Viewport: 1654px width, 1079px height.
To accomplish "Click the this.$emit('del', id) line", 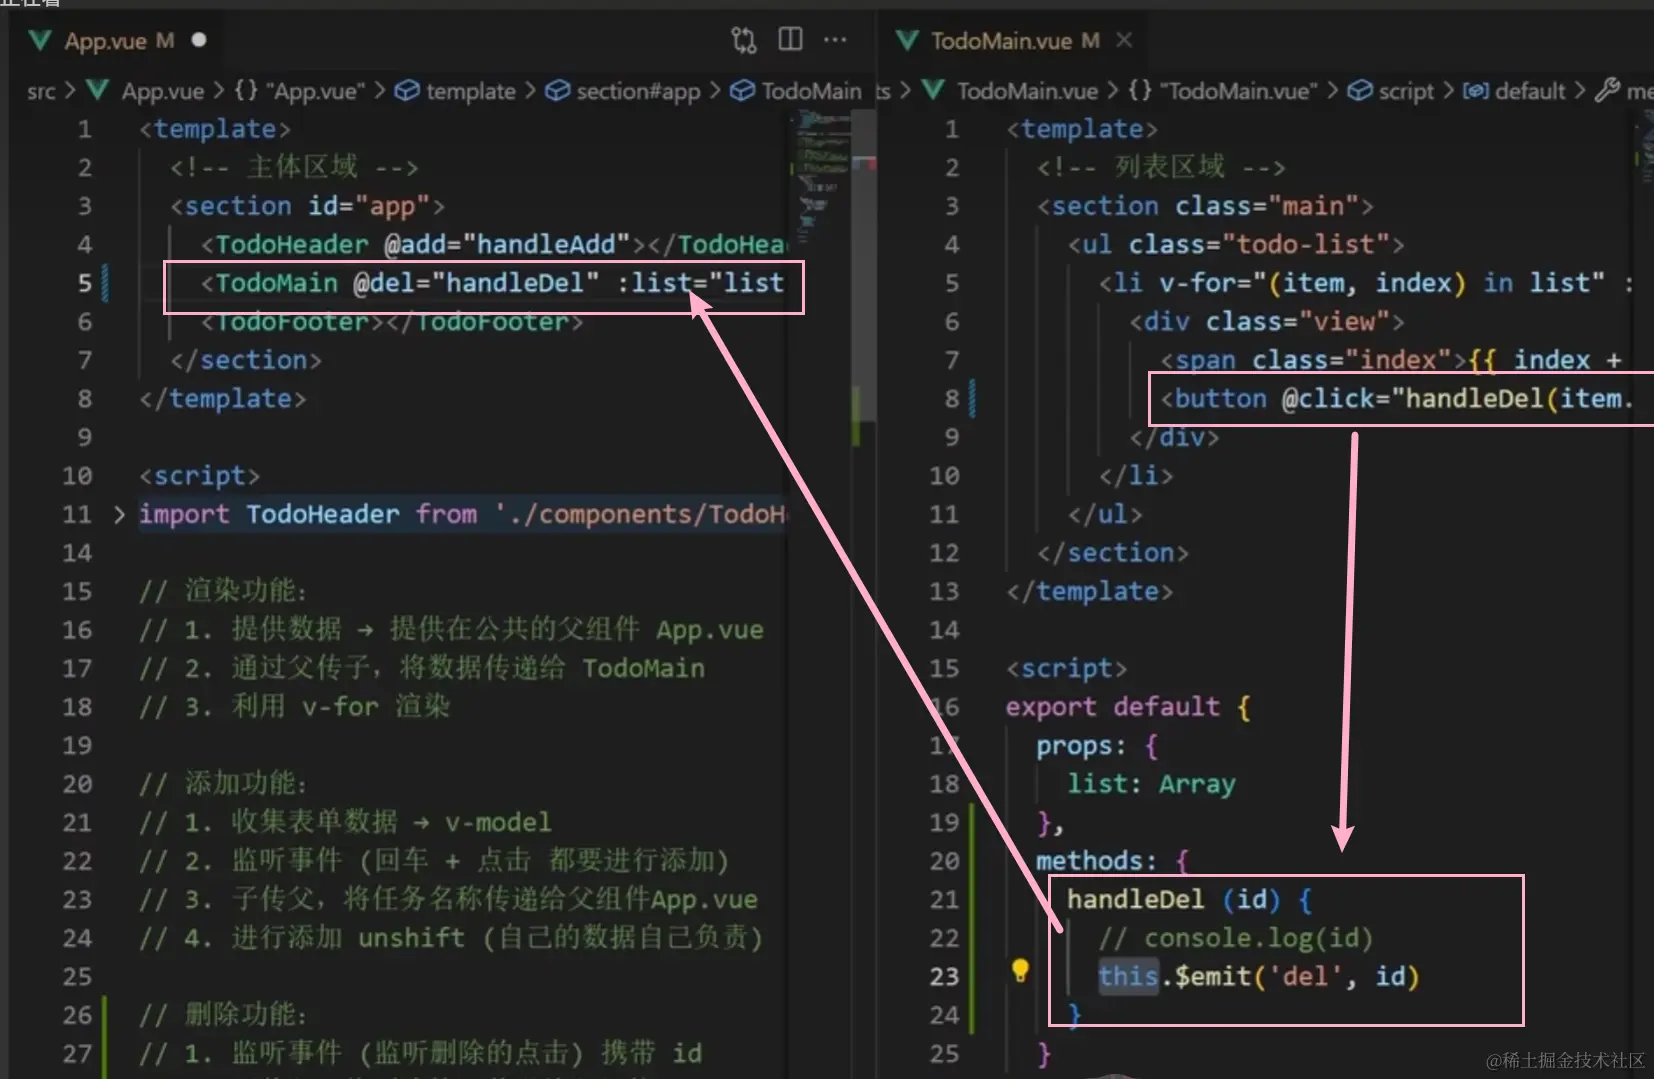I will coord(1259,977).
